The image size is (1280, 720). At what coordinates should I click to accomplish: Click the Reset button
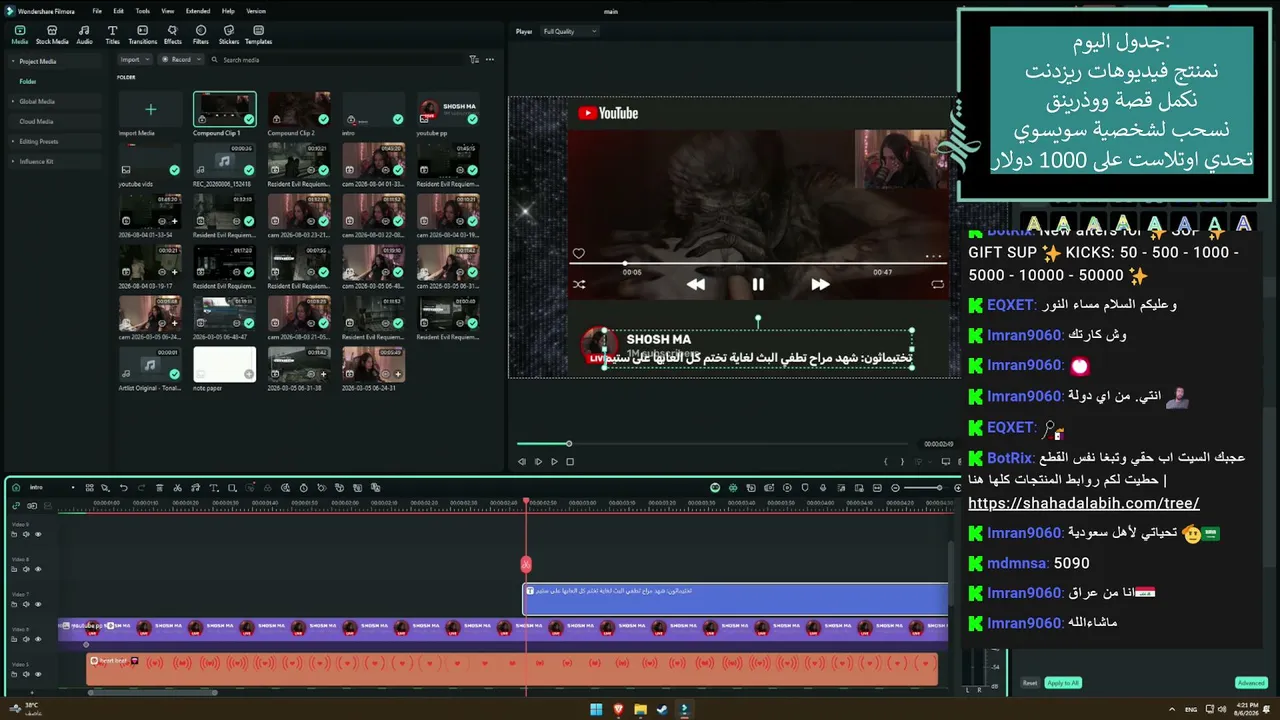point(1030,683)
